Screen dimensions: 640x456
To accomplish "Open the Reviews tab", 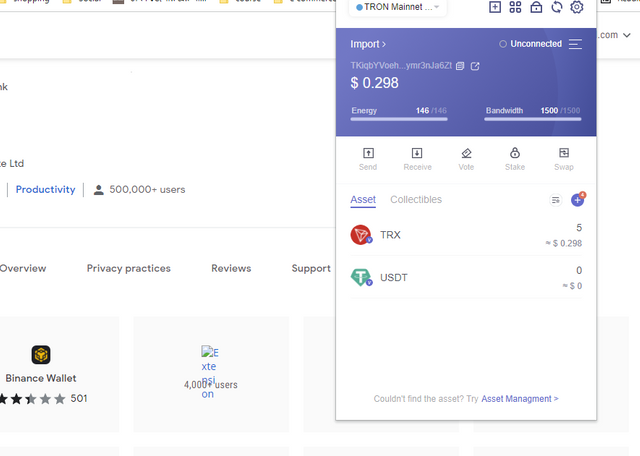I will click(231, 268).
